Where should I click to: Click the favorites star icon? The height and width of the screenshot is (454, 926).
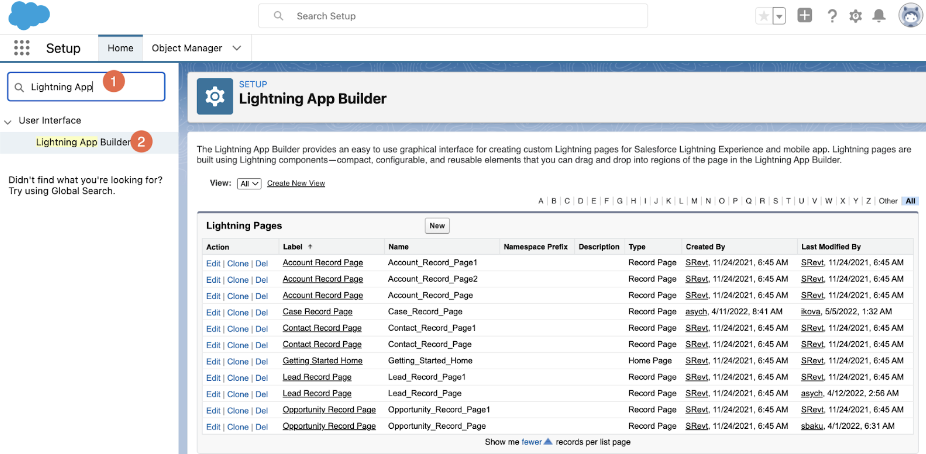pos(764,16)
